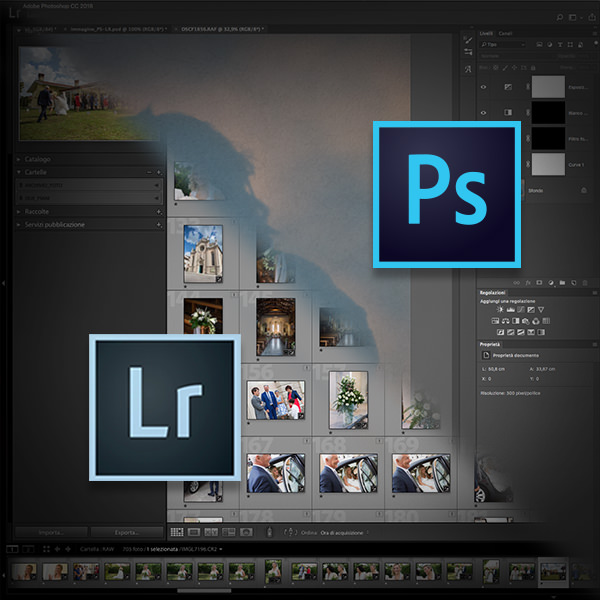Select the Curve 1 layer mask thumbnail
Screen dimensions: 600x600
[548, 165]
